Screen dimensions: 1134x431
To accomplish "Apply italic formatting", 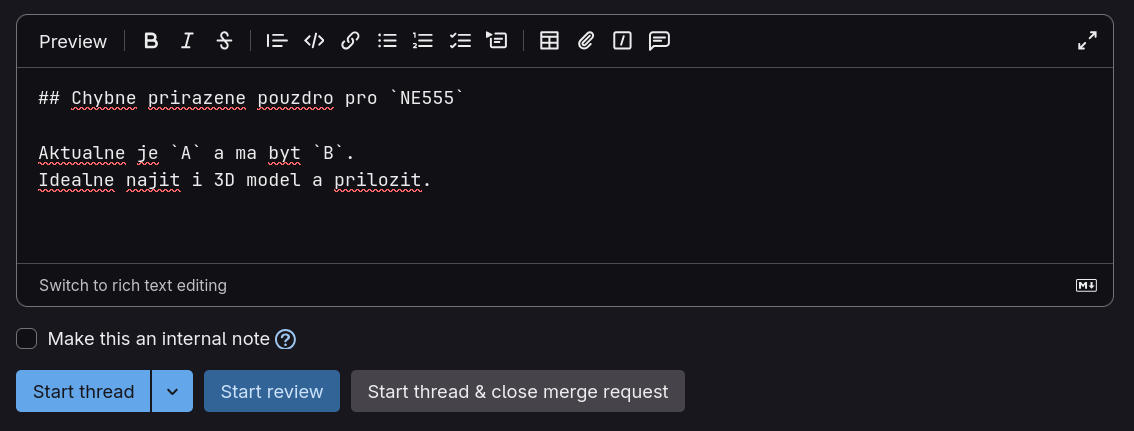I will point(187,41).
